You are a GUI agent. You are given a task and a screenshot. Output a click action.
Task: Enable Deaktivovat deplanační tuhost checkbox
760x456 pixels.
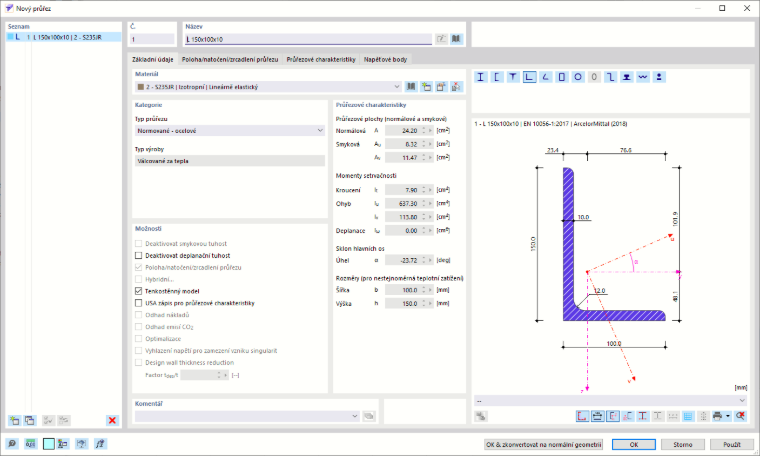[x=139, y=255]
